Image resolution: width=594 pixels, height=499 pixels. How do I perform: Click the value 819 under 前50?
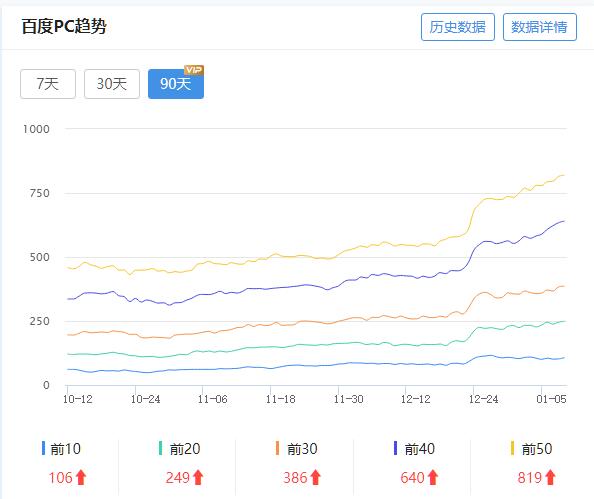tap(530, 478)
